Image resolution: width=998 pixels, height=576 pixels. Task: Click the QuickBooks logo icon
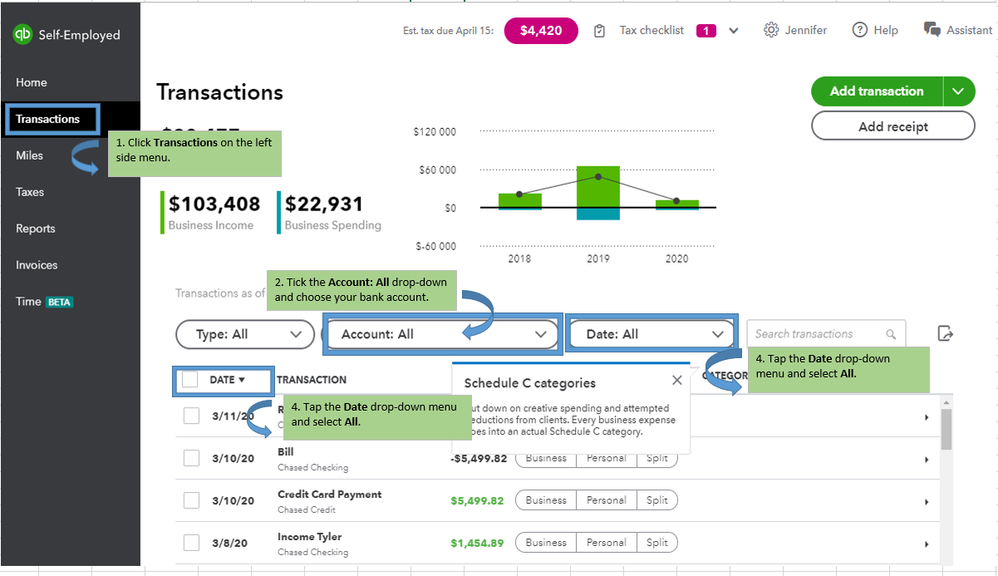pyautogui.click(x=22, y=35)
